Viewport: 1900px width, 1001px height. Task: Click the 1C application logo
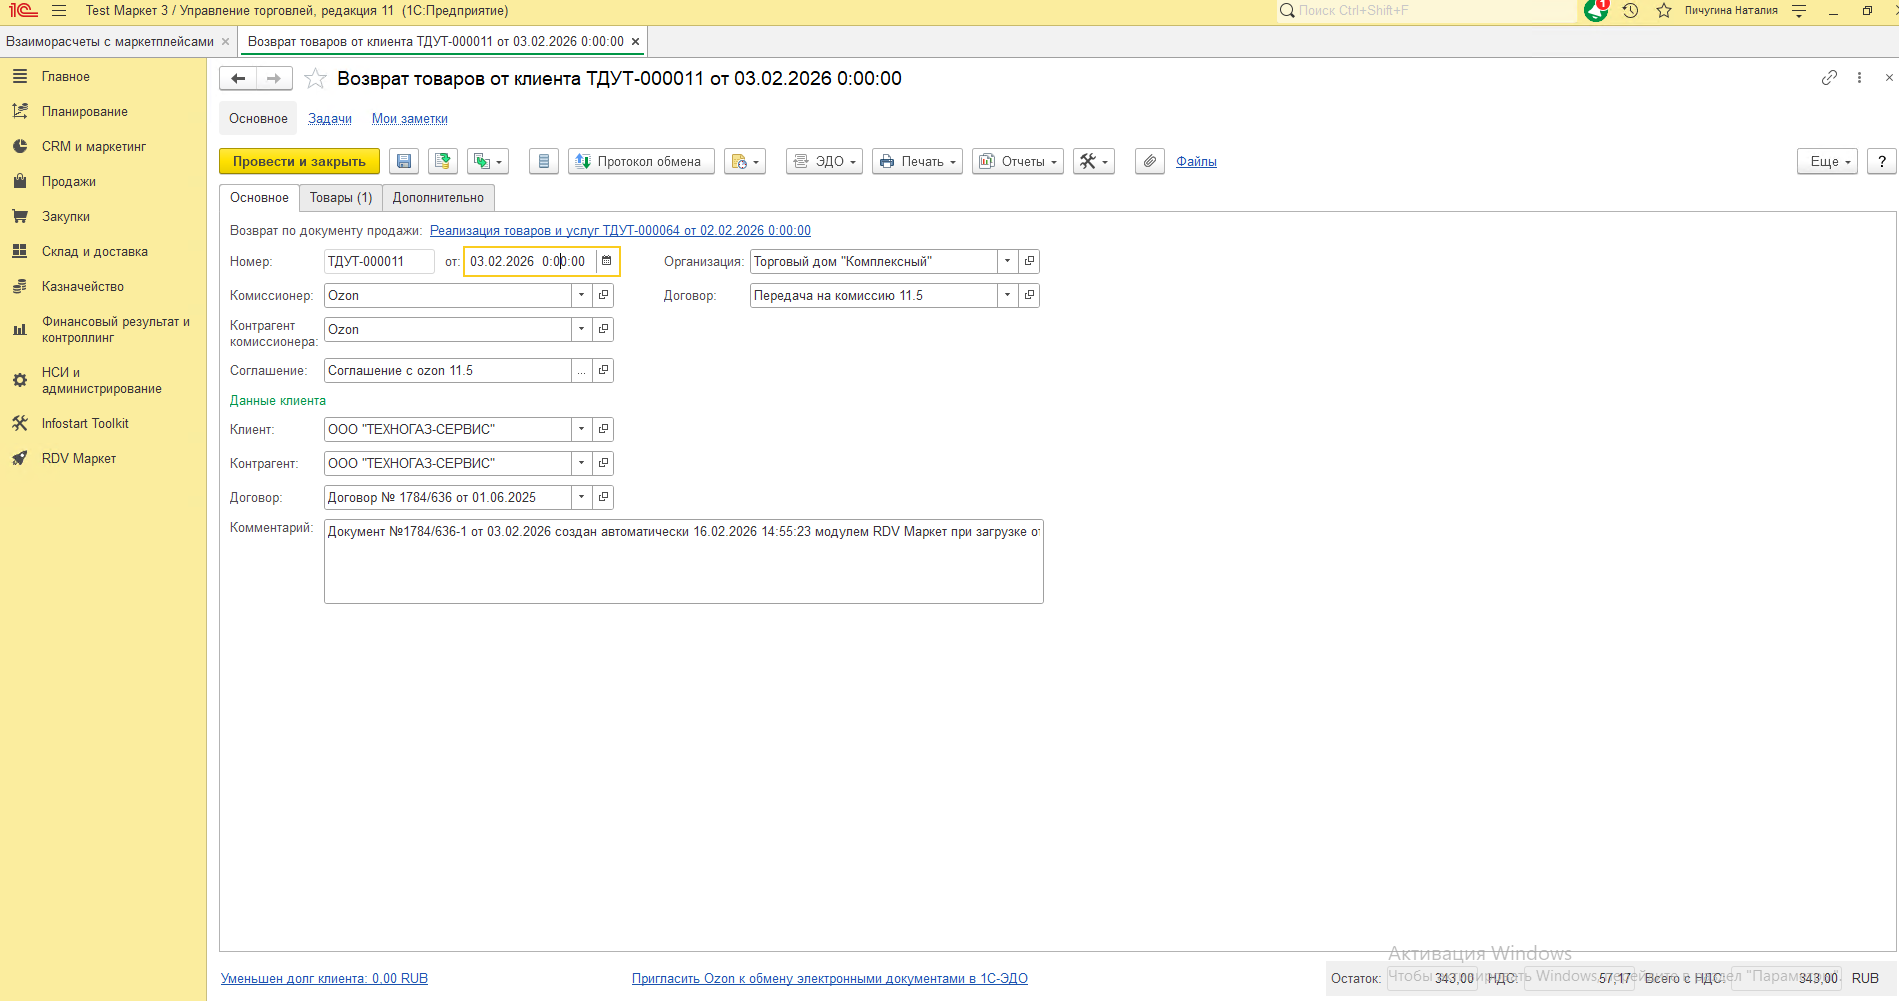coord(23,11)
